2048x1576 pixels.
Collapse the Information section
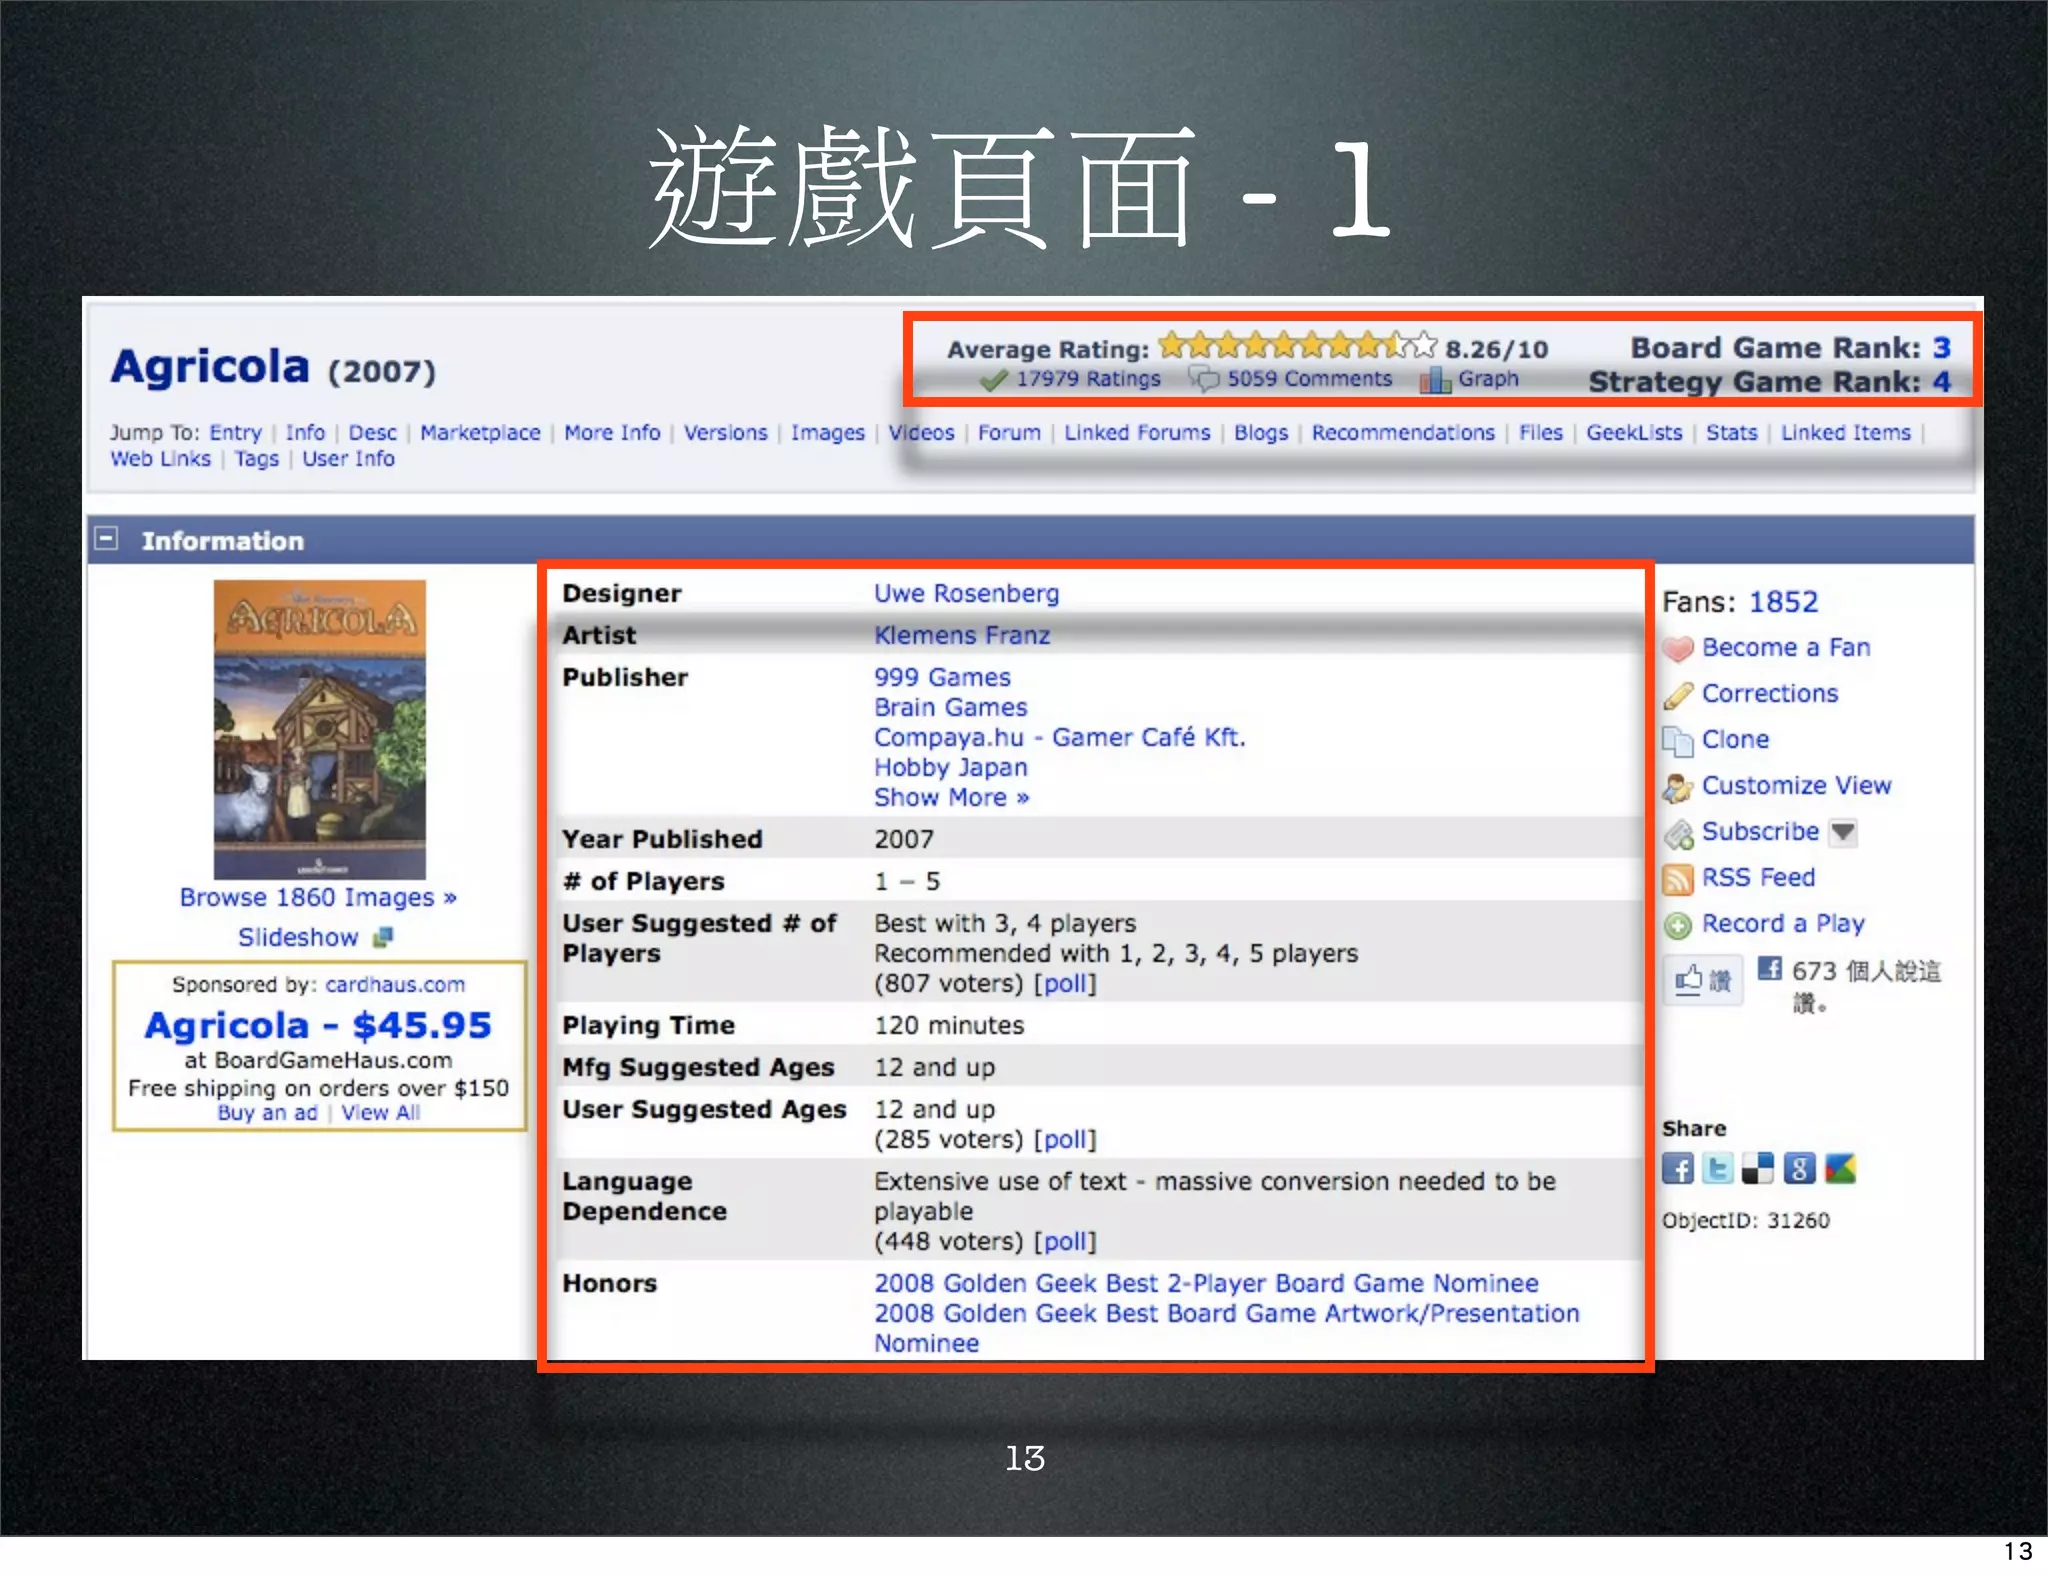pyautogui.click(x=106, y=539)
